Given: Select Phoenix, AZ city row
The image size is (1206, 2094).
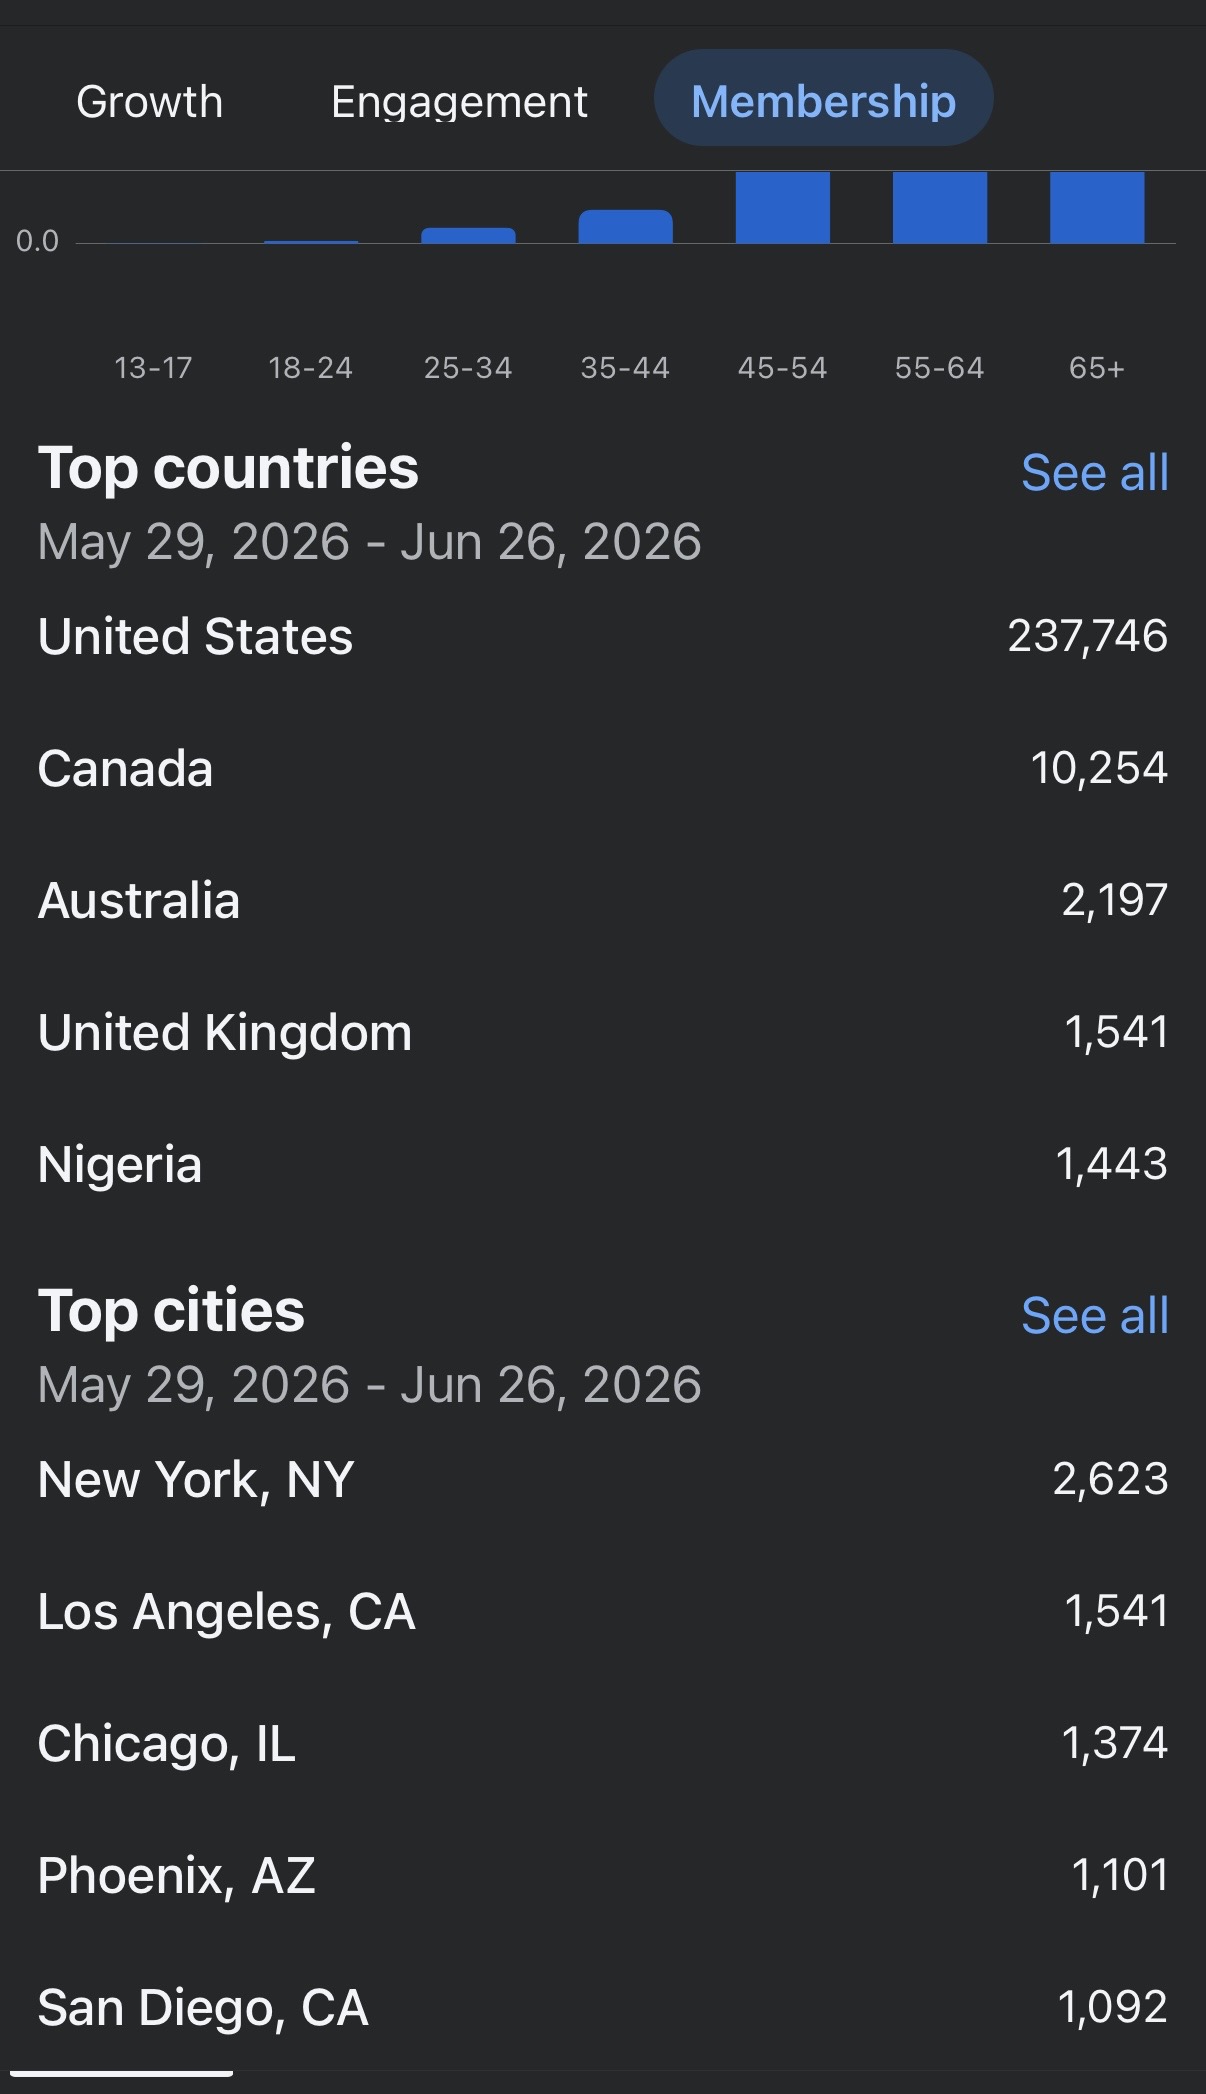Looking at the screenshot, I should (603, 1875).
